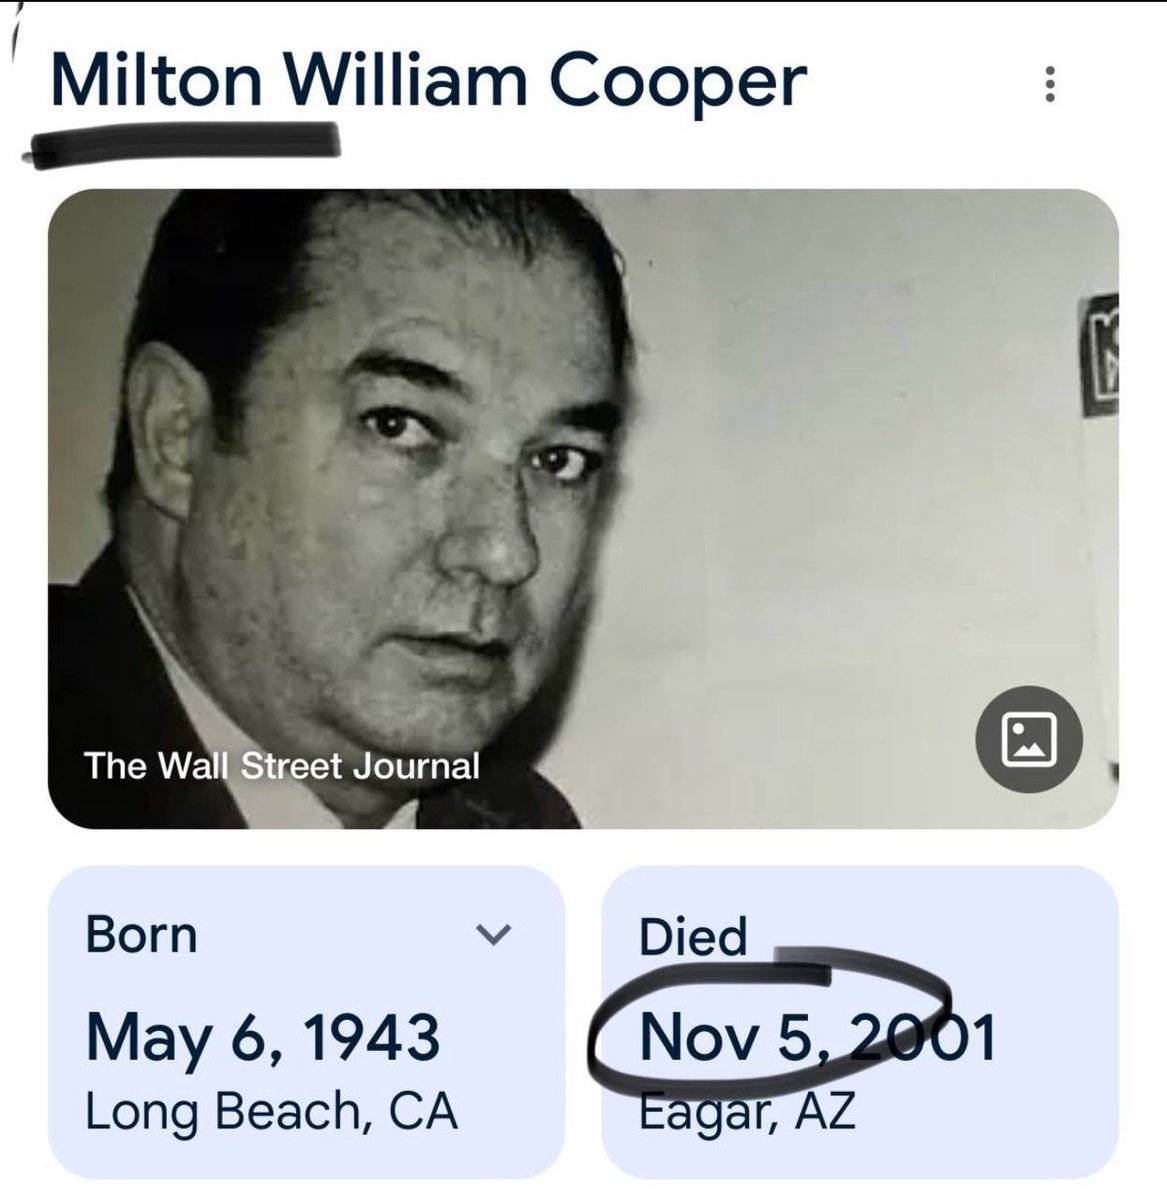This screenshot has width=1167, height=1200.
Task: Open the three-dot more options menu
Action: coord(1049,85)
